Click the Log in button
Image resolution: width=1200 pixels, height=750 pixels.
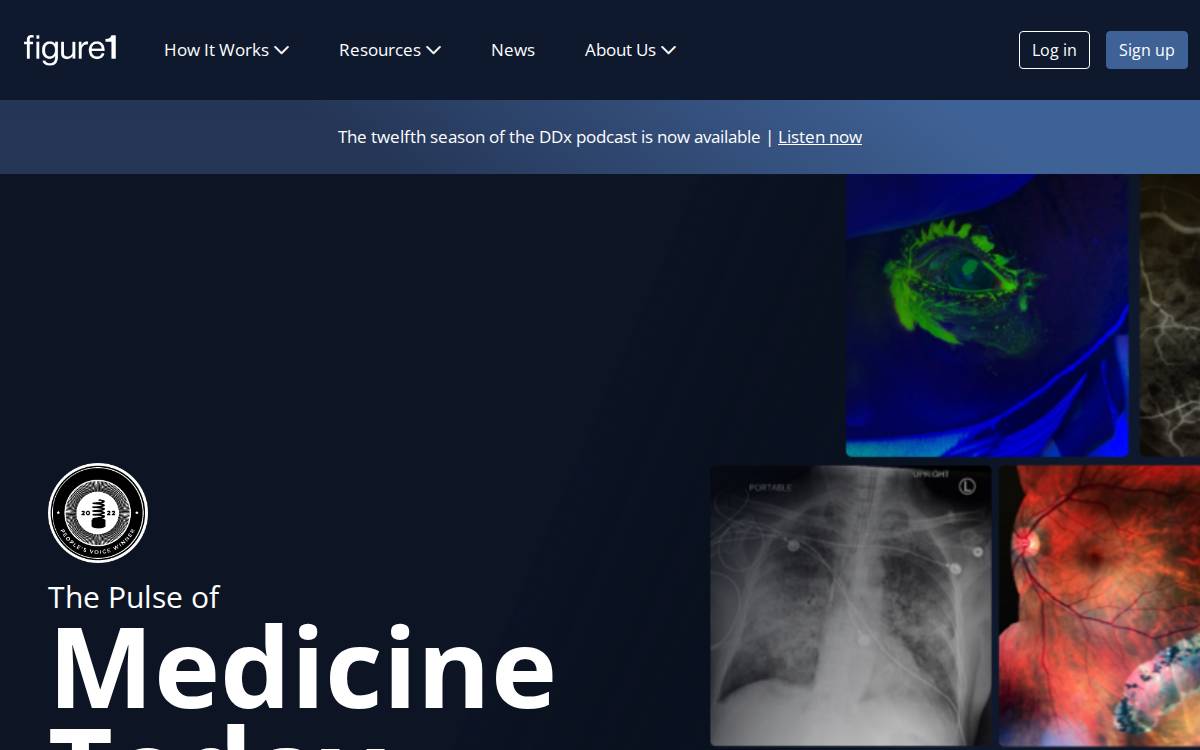pyautogui.click(x=1054, y=50)
